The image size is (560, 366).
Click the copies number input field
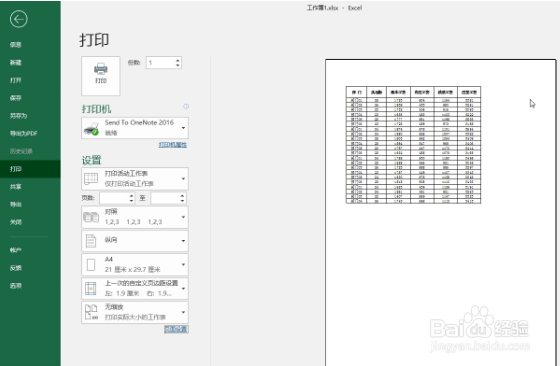(x=160, y=63)
